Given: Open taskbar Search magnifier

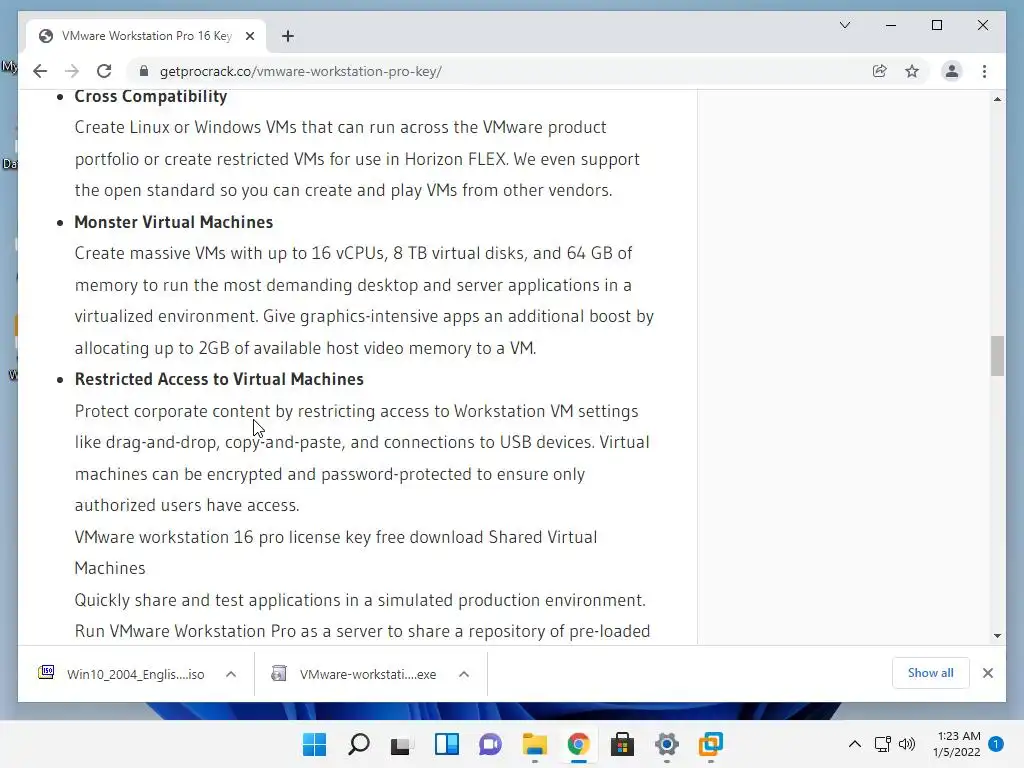Looking at the screenshot, I should coord(359,744).
